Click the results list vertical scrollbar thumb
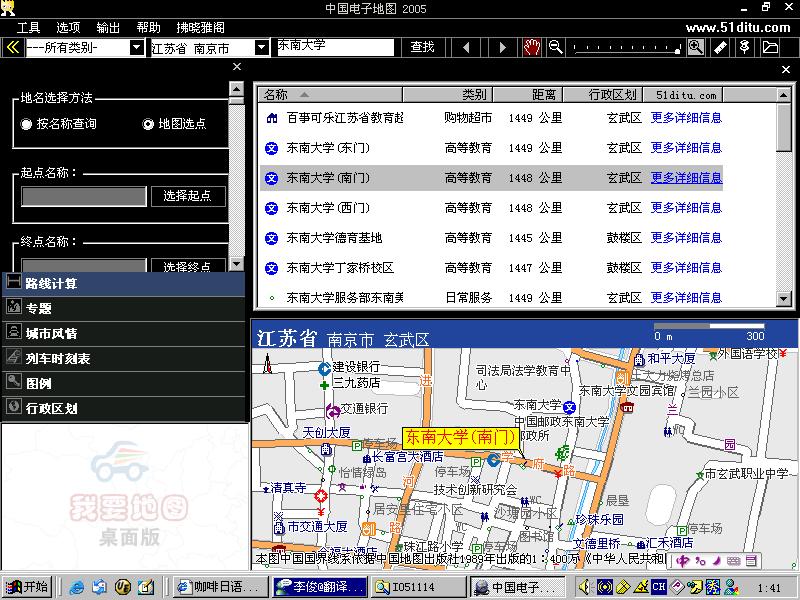Image resolution: width=800 pixels, height=600 pixels. click(x=783, y=128)
